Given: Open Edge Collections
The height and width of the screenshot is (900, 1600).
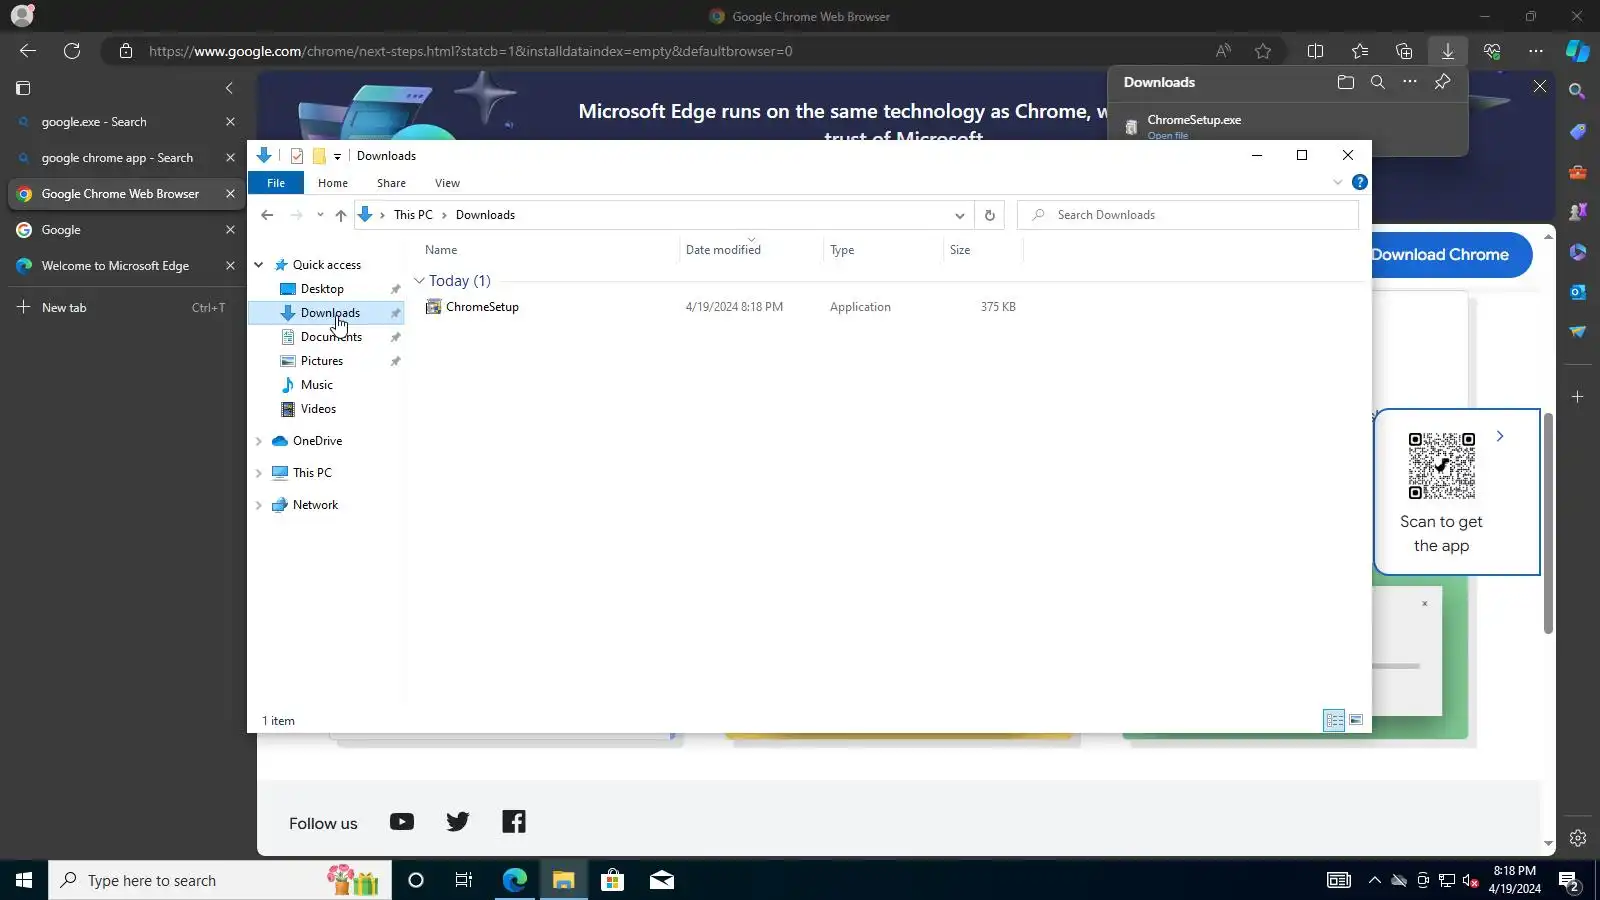Looking at the screenshot, I should (1404, 51).
